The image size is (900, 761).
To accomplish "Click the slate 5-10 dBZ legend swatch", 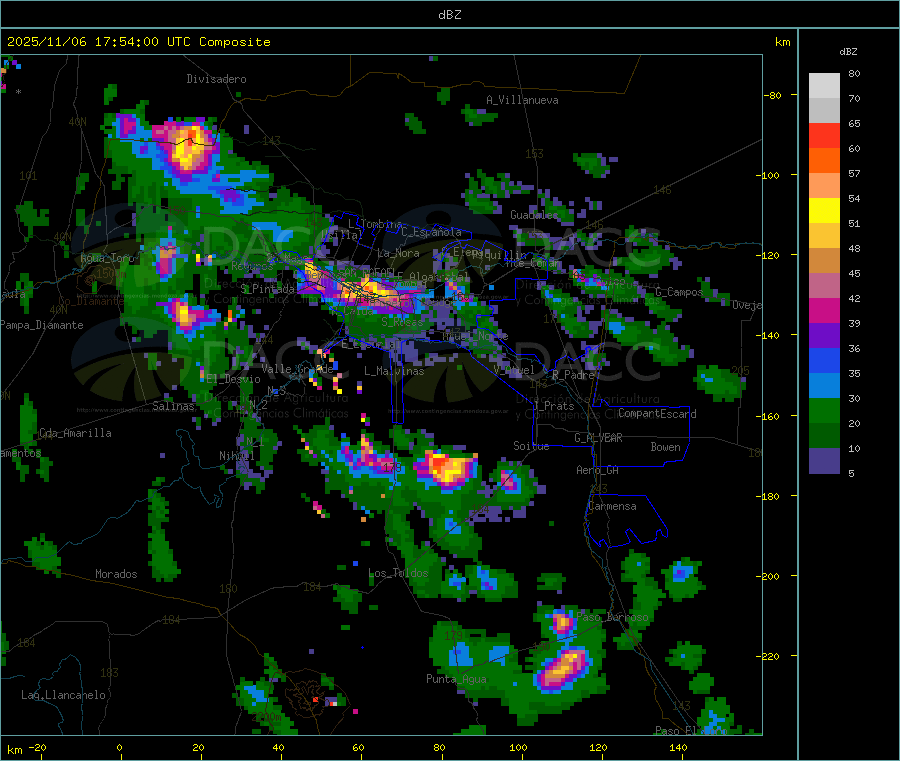I will tap(824, 461).
